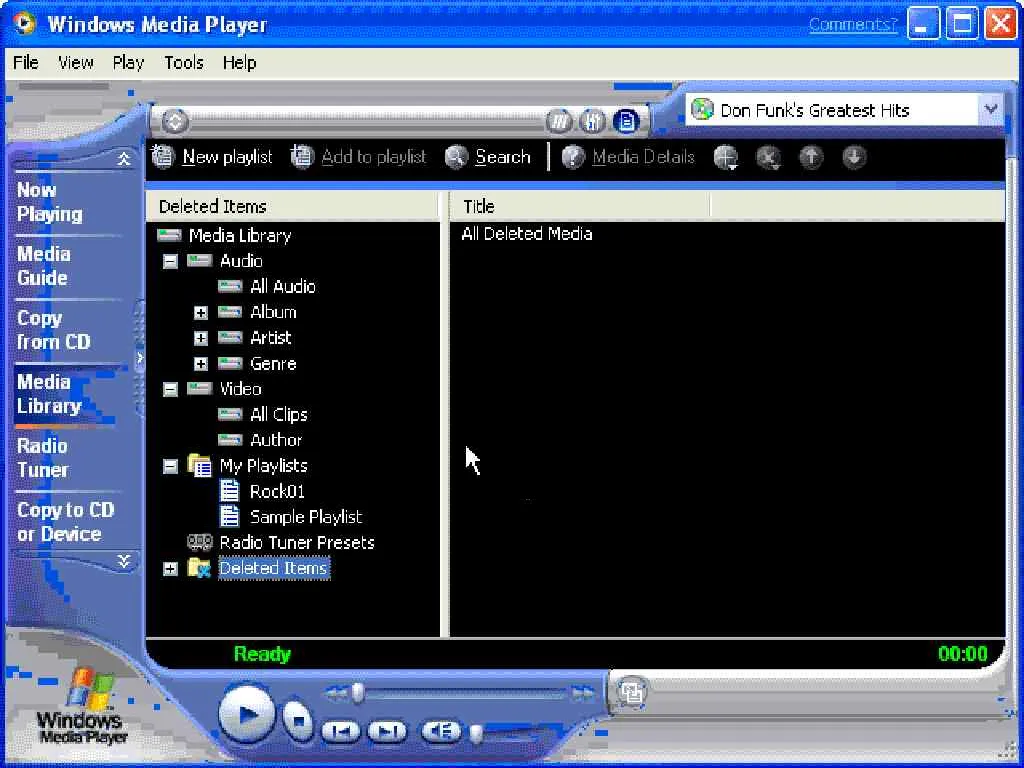Viewport: 1024px width, 768px height.
Task: Click the delete X toolbar icon
Action: [x=769, y=157]
